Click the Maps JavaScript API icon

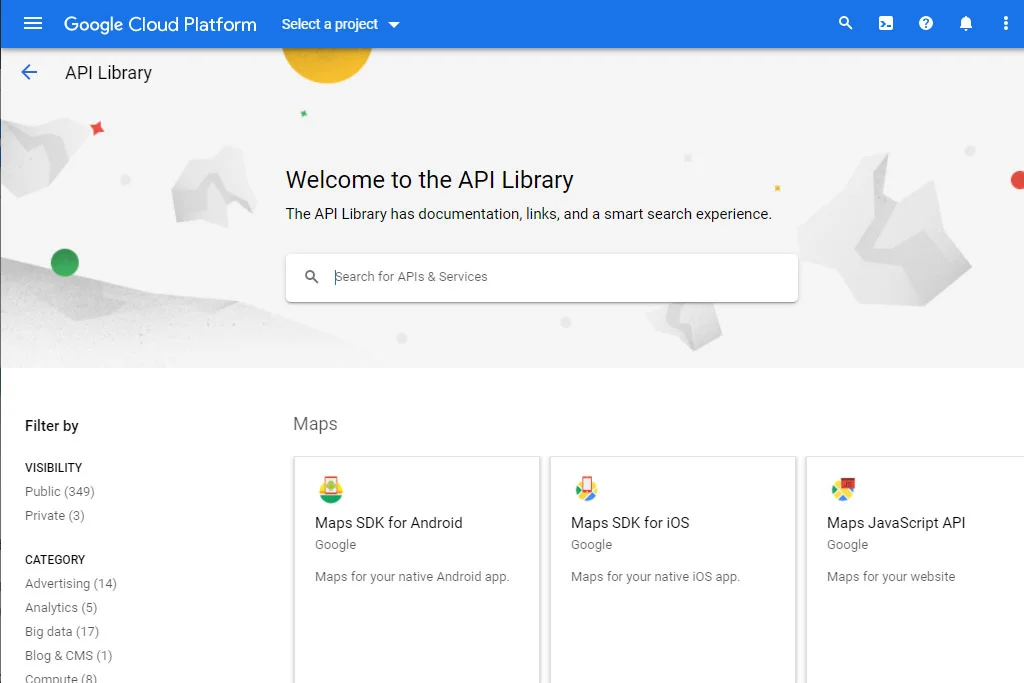843,490
